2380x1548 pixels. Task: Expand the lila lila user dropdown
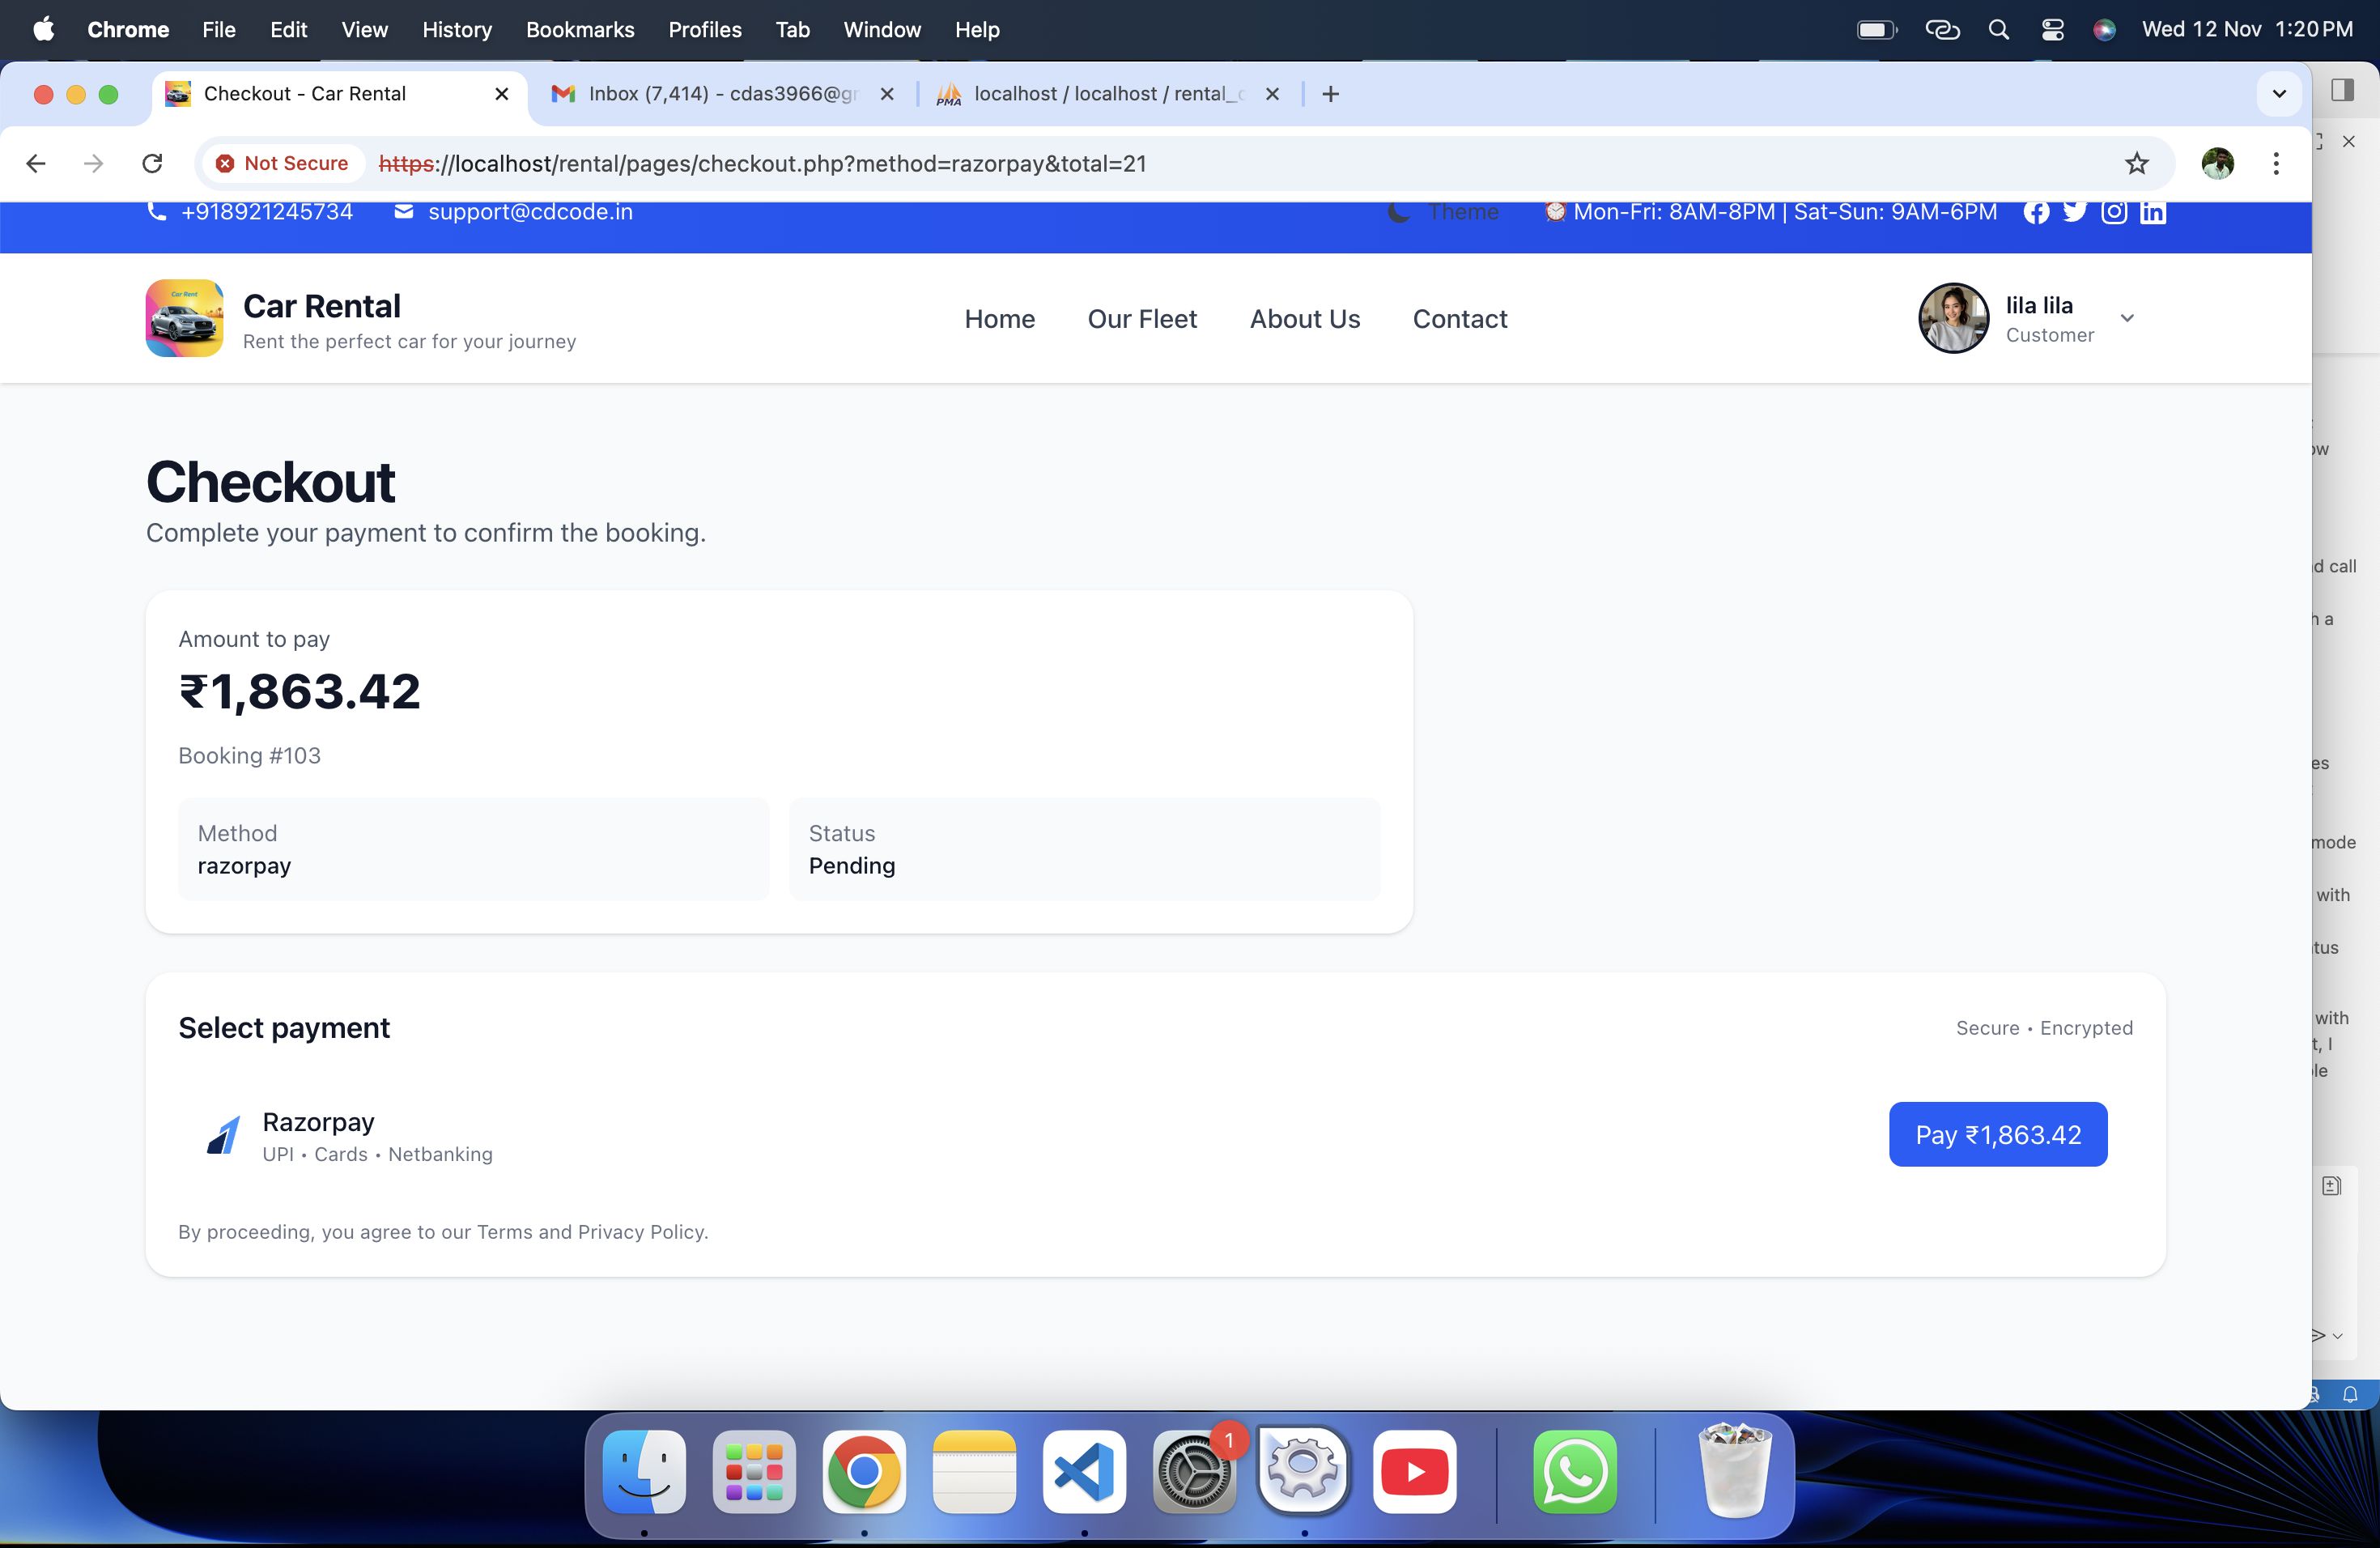(2127, 318)
